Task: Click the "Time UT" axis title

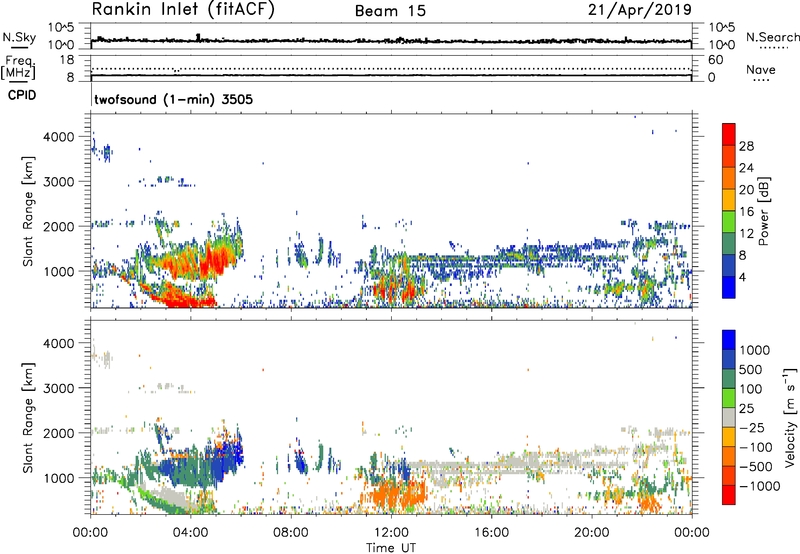Action: coord(391,548)
